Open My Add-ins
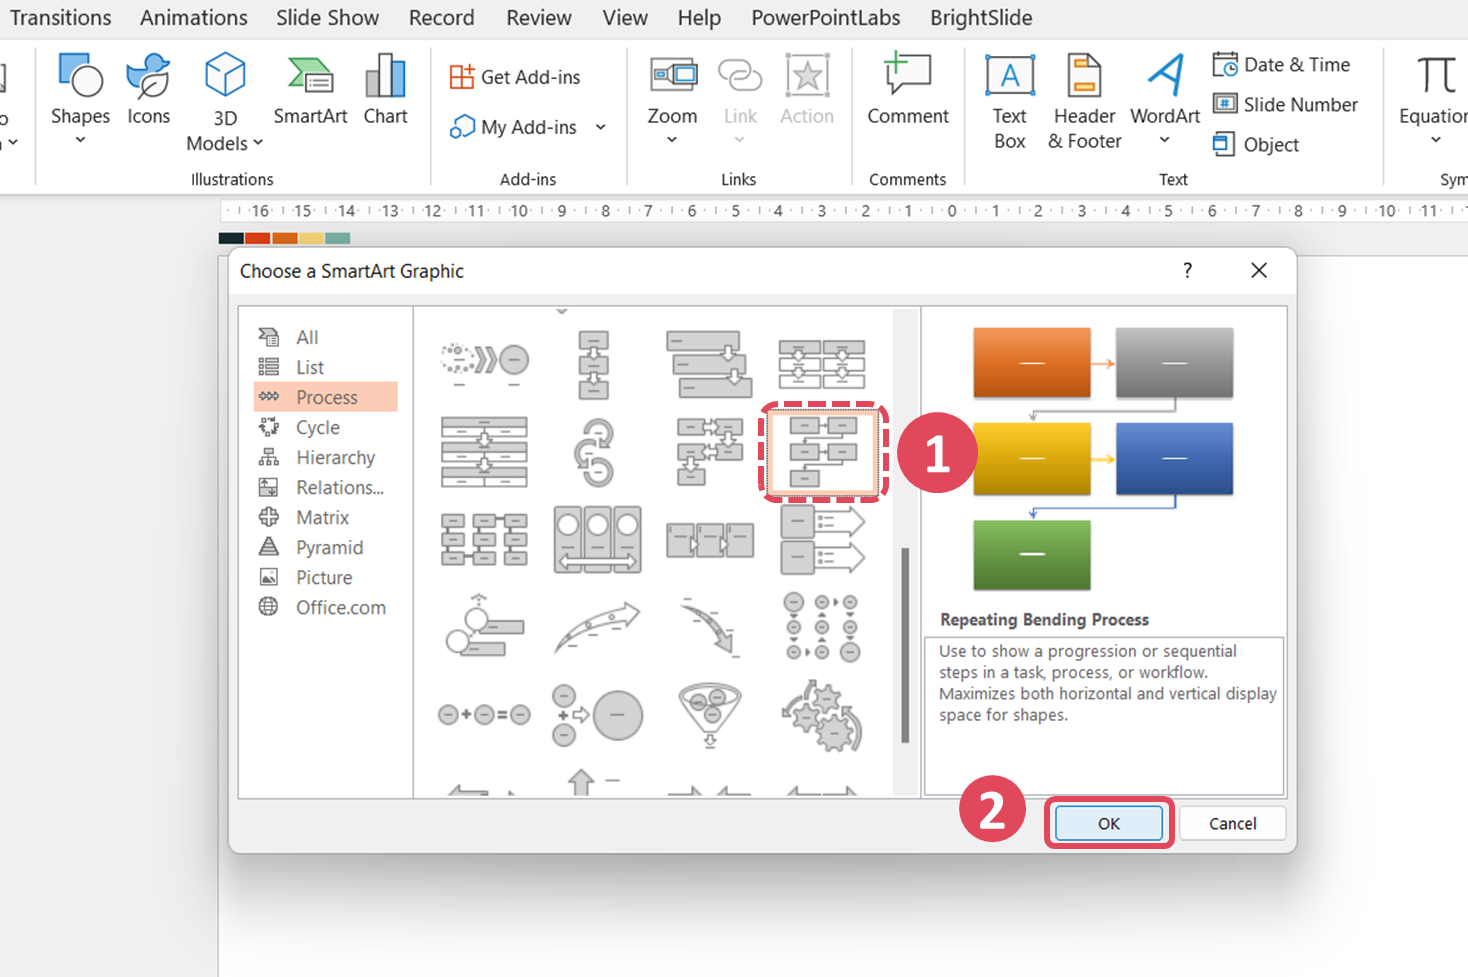 (x=514, y=127)
